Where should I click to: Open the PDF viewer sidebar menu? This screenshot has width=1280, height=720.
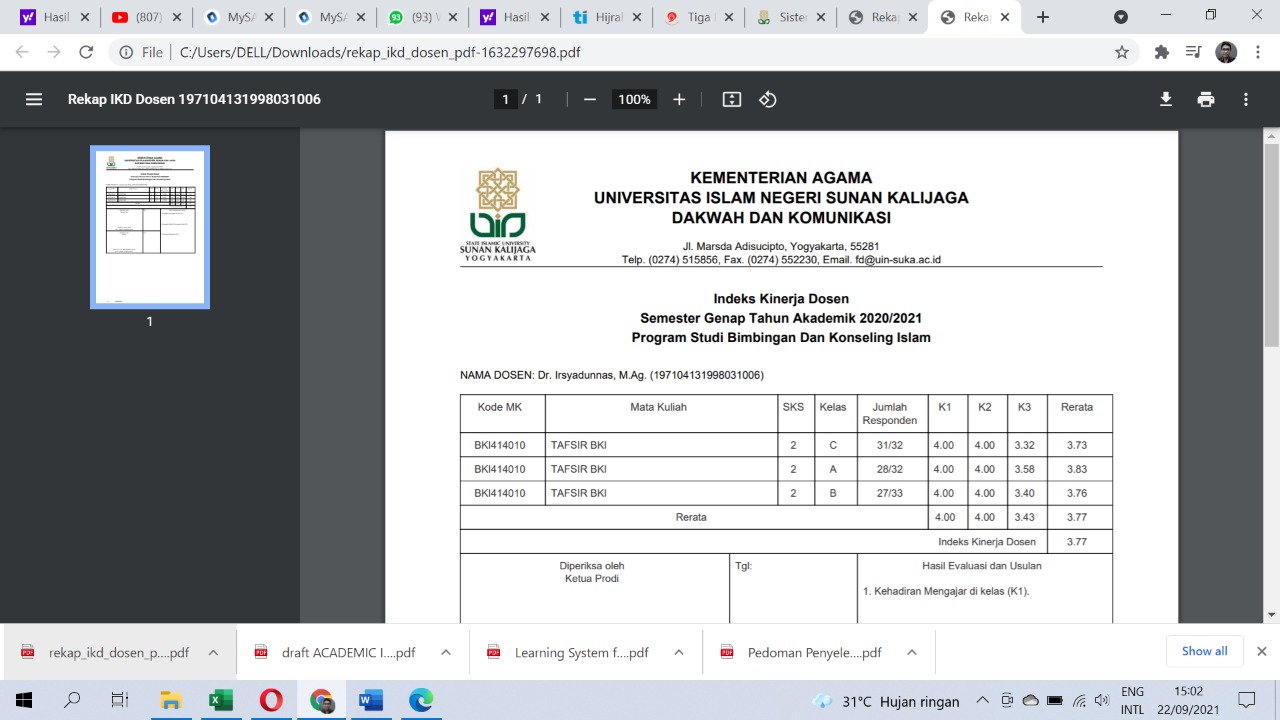[x=34, y=99]
